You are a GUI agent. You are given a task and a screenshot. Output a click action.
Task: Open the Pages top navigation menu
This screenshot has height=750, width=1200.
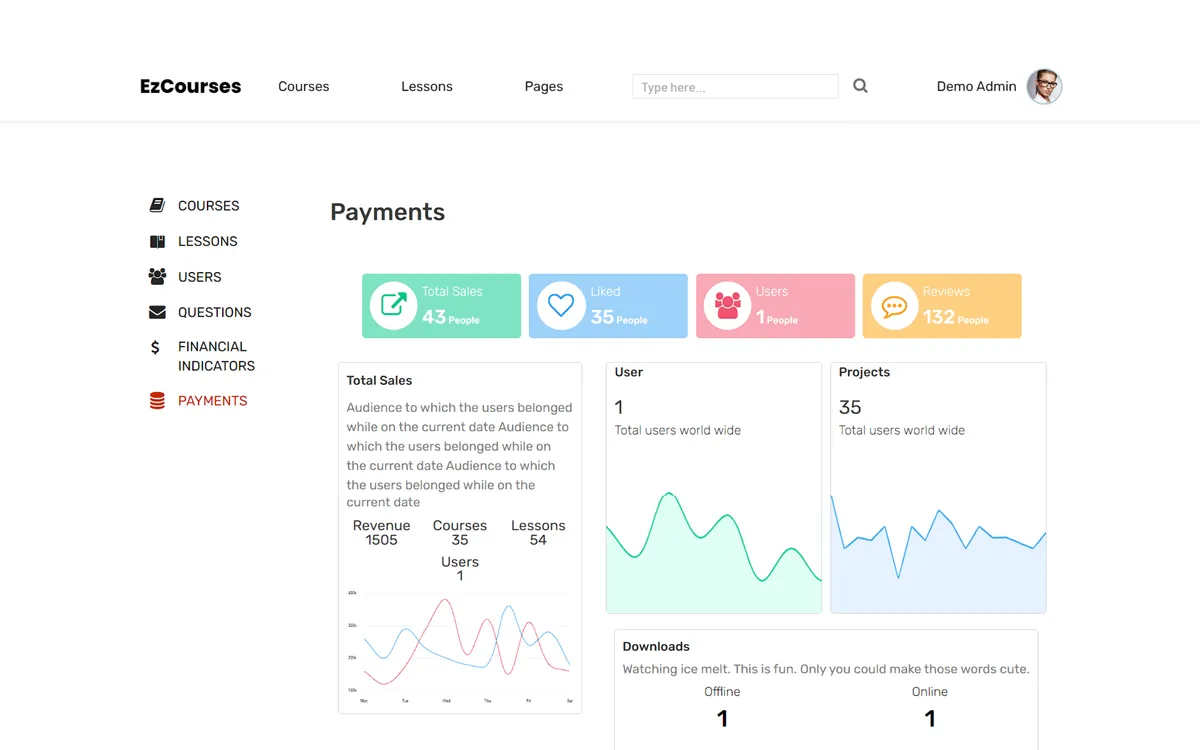click(x=544, y=87)
